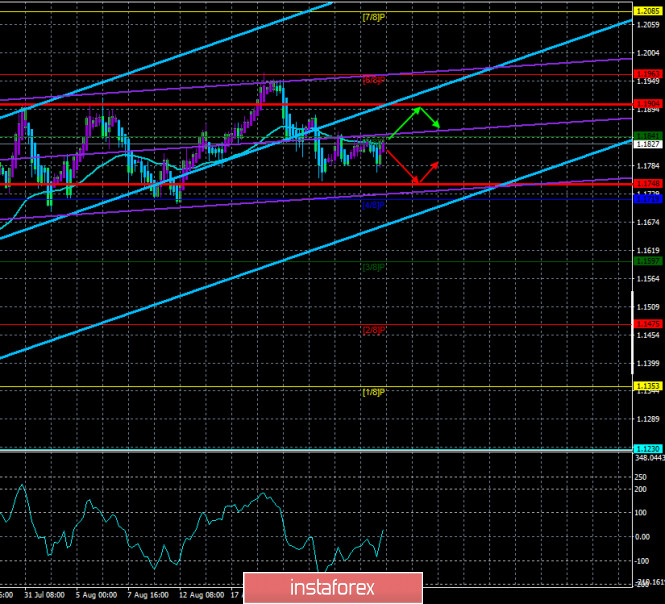Click the red 1.1963 price tag
The image size is (665, 604).
[648, 74]
